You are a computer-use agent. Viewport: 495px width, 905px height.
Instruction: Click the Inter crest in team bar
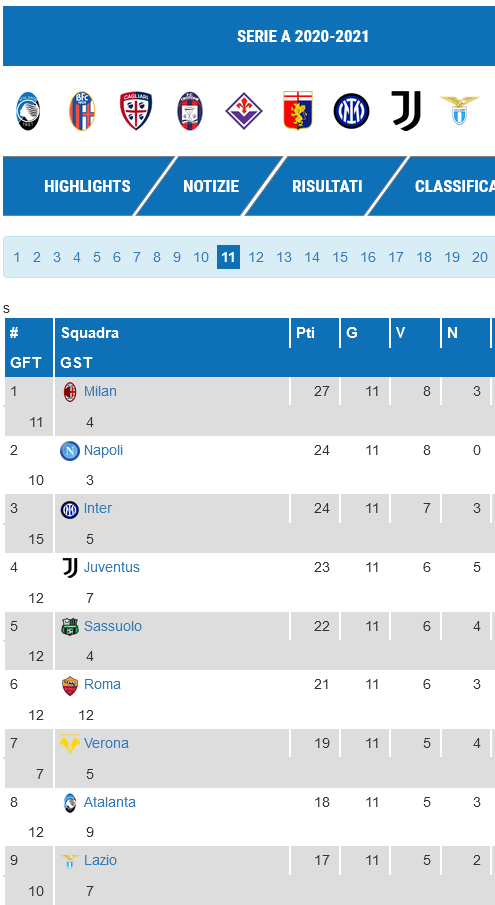point(351,111)
